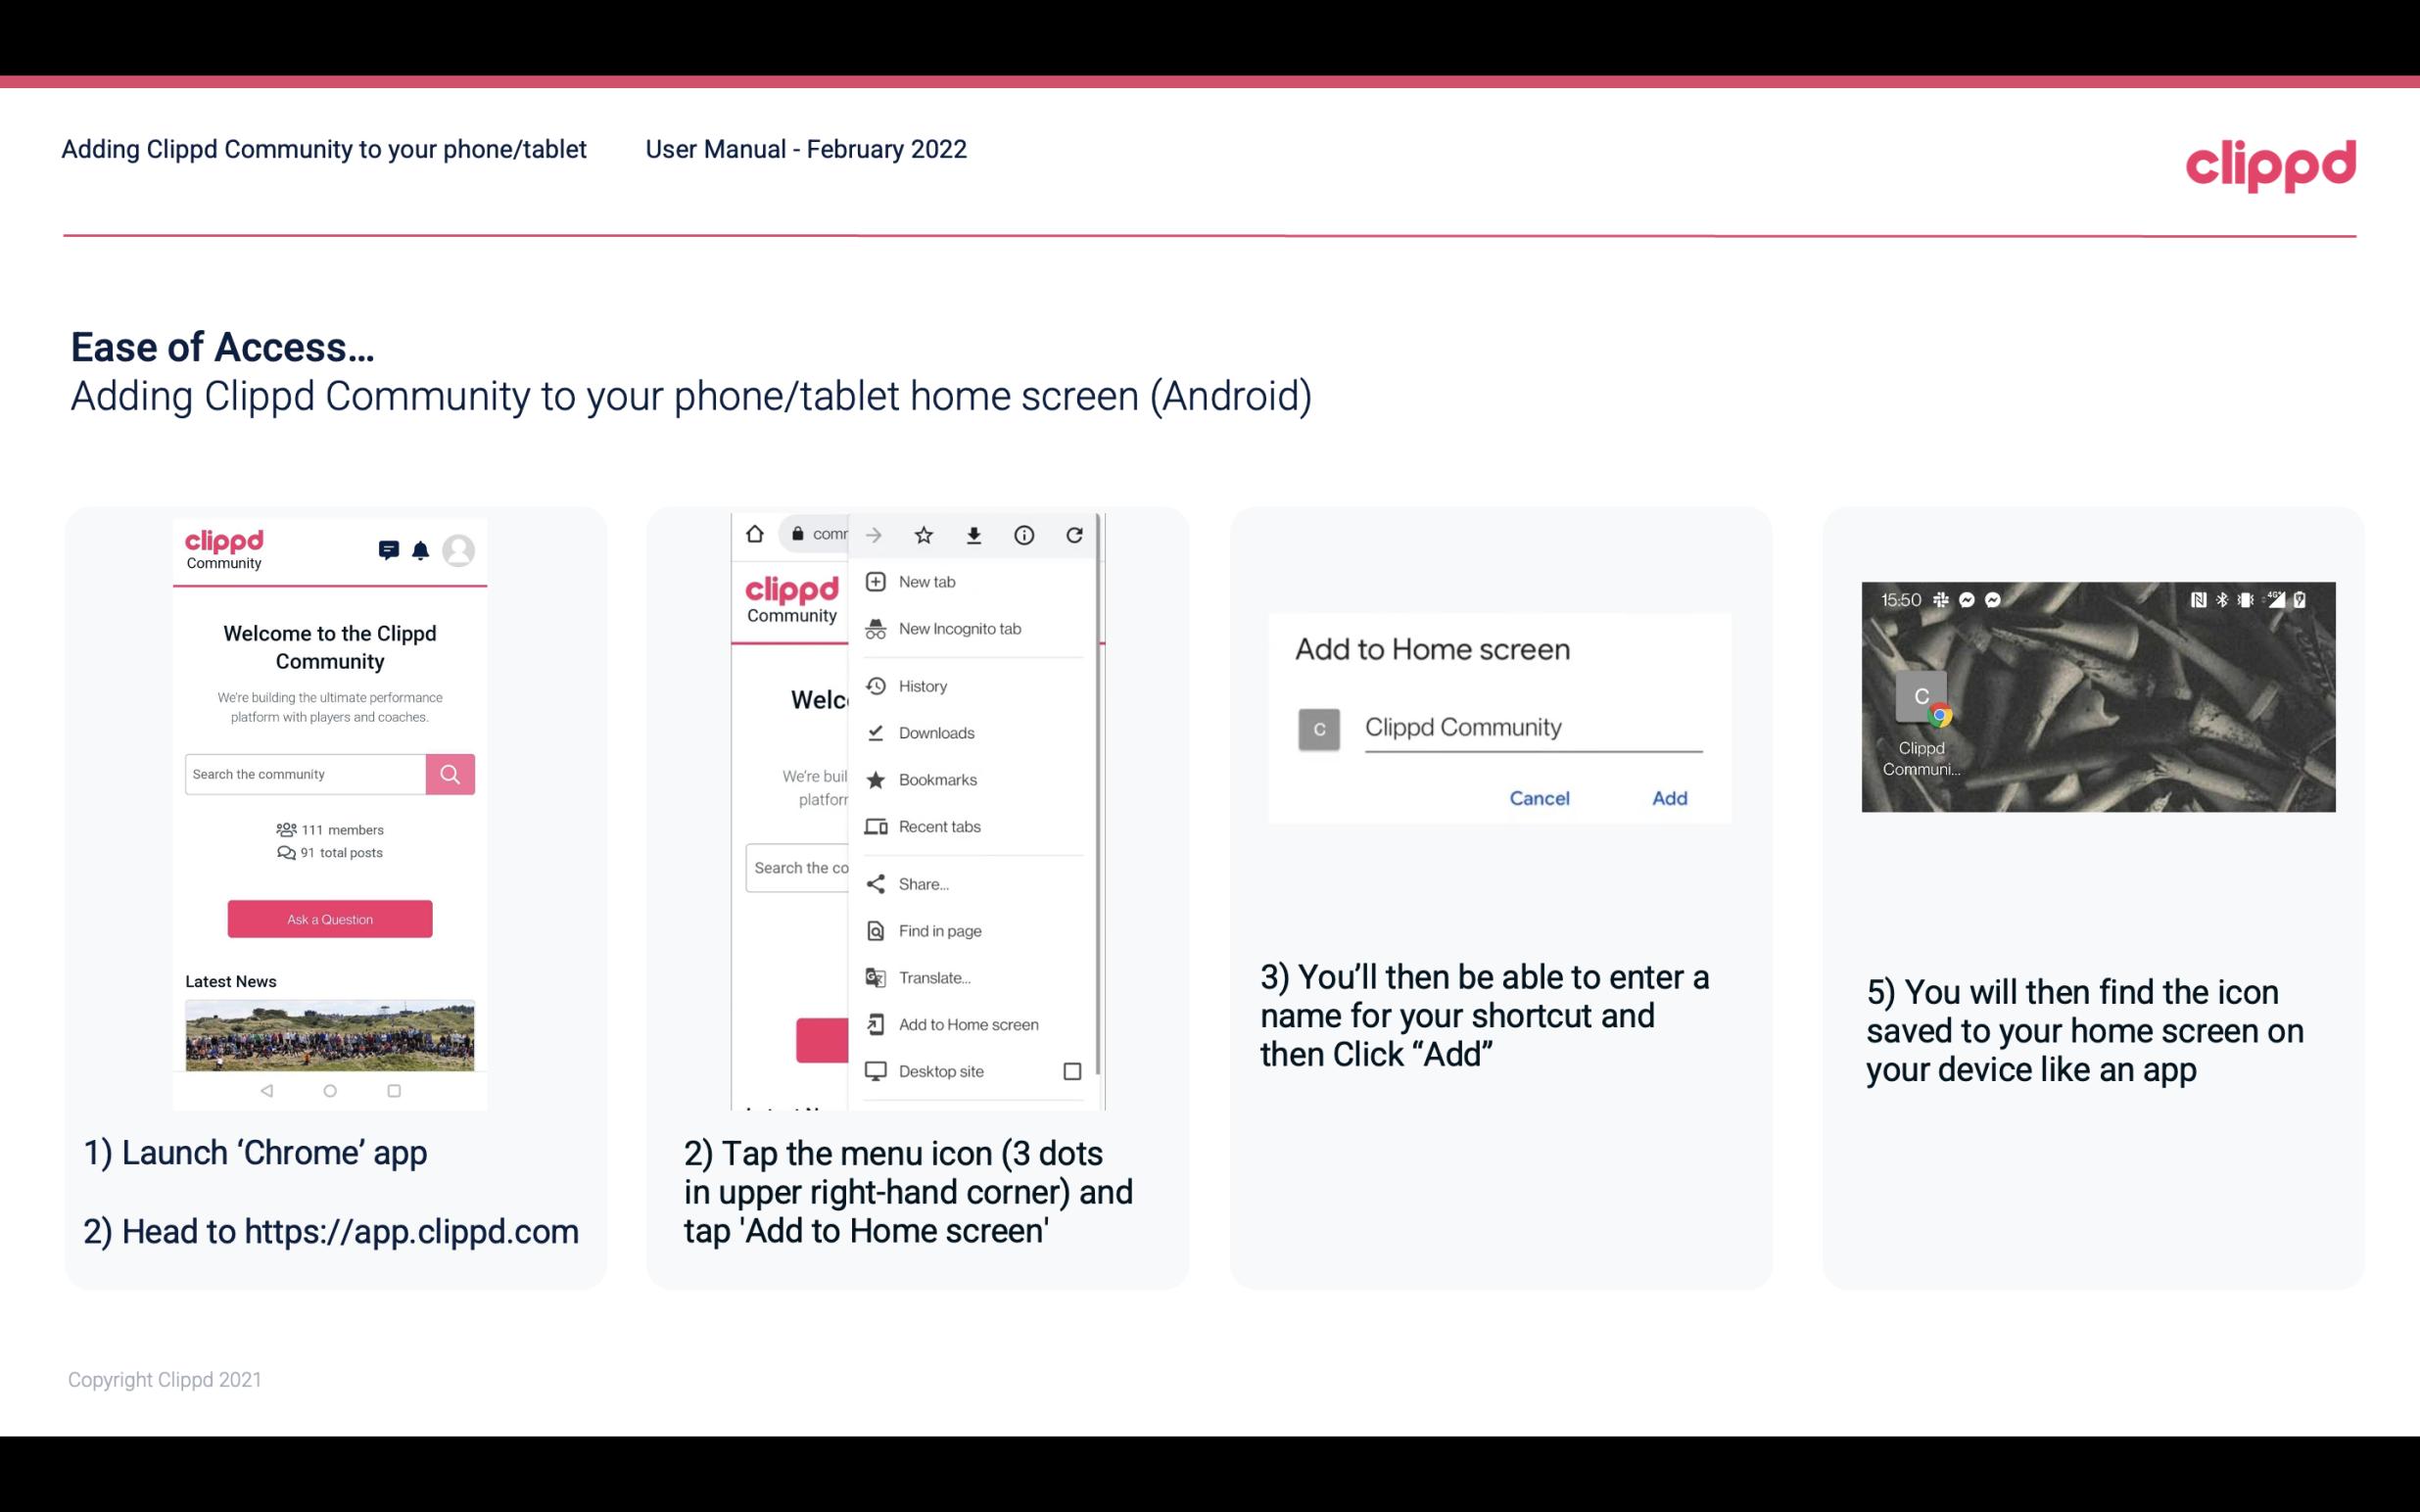Select 'History' from Chrome context menu
Image resolution: width=2420 pixels, height=1512 pixels.
[x=922, y=683]
